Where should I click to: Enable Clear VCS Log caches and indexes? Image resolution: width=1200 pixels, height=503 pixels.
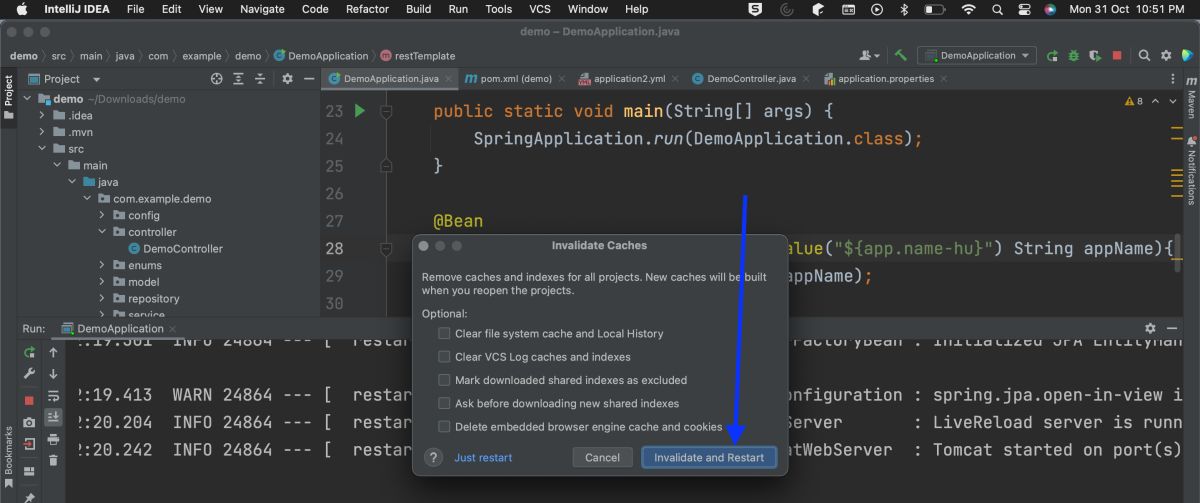click(444, 356)
